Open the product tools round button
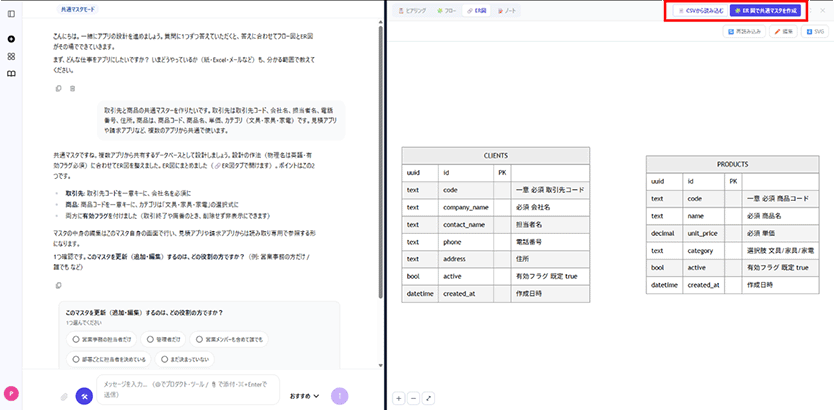This screenshot has height=410, width=834. (x=84, y=396)
